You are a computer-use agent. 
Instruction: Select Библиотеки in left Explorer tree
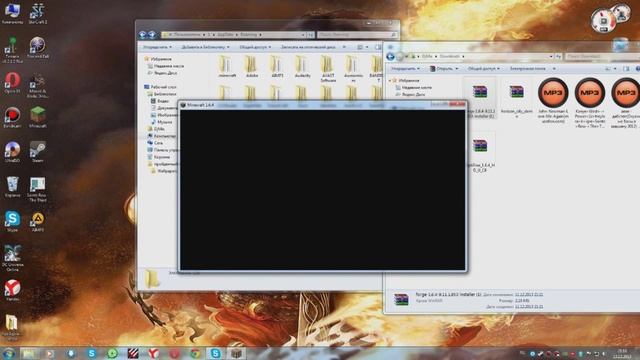pos(165,94)
